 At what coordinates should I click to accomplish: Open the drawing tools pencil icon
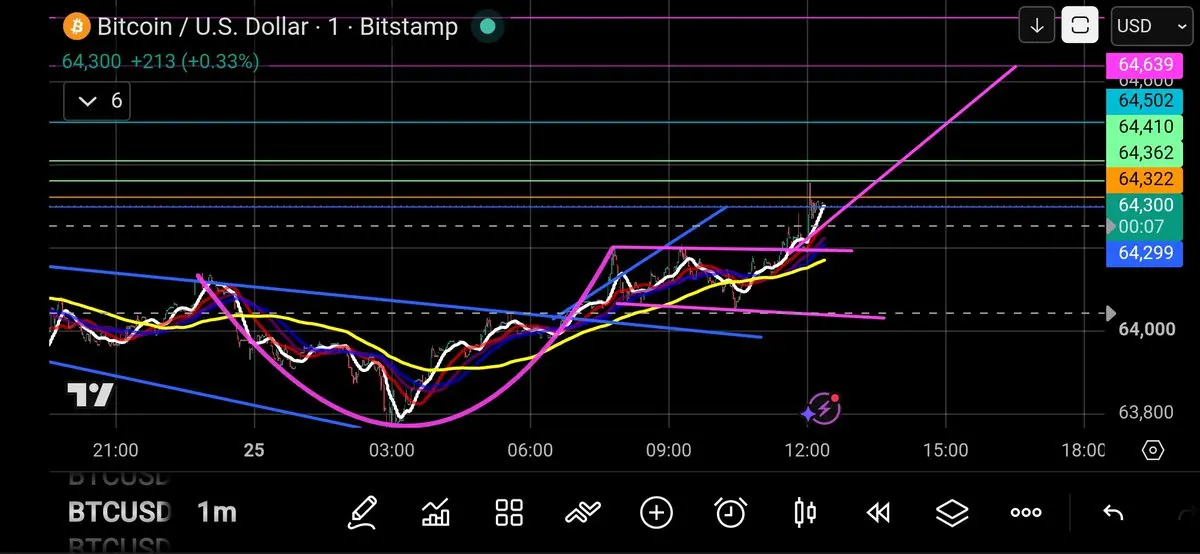click(363, 513)
